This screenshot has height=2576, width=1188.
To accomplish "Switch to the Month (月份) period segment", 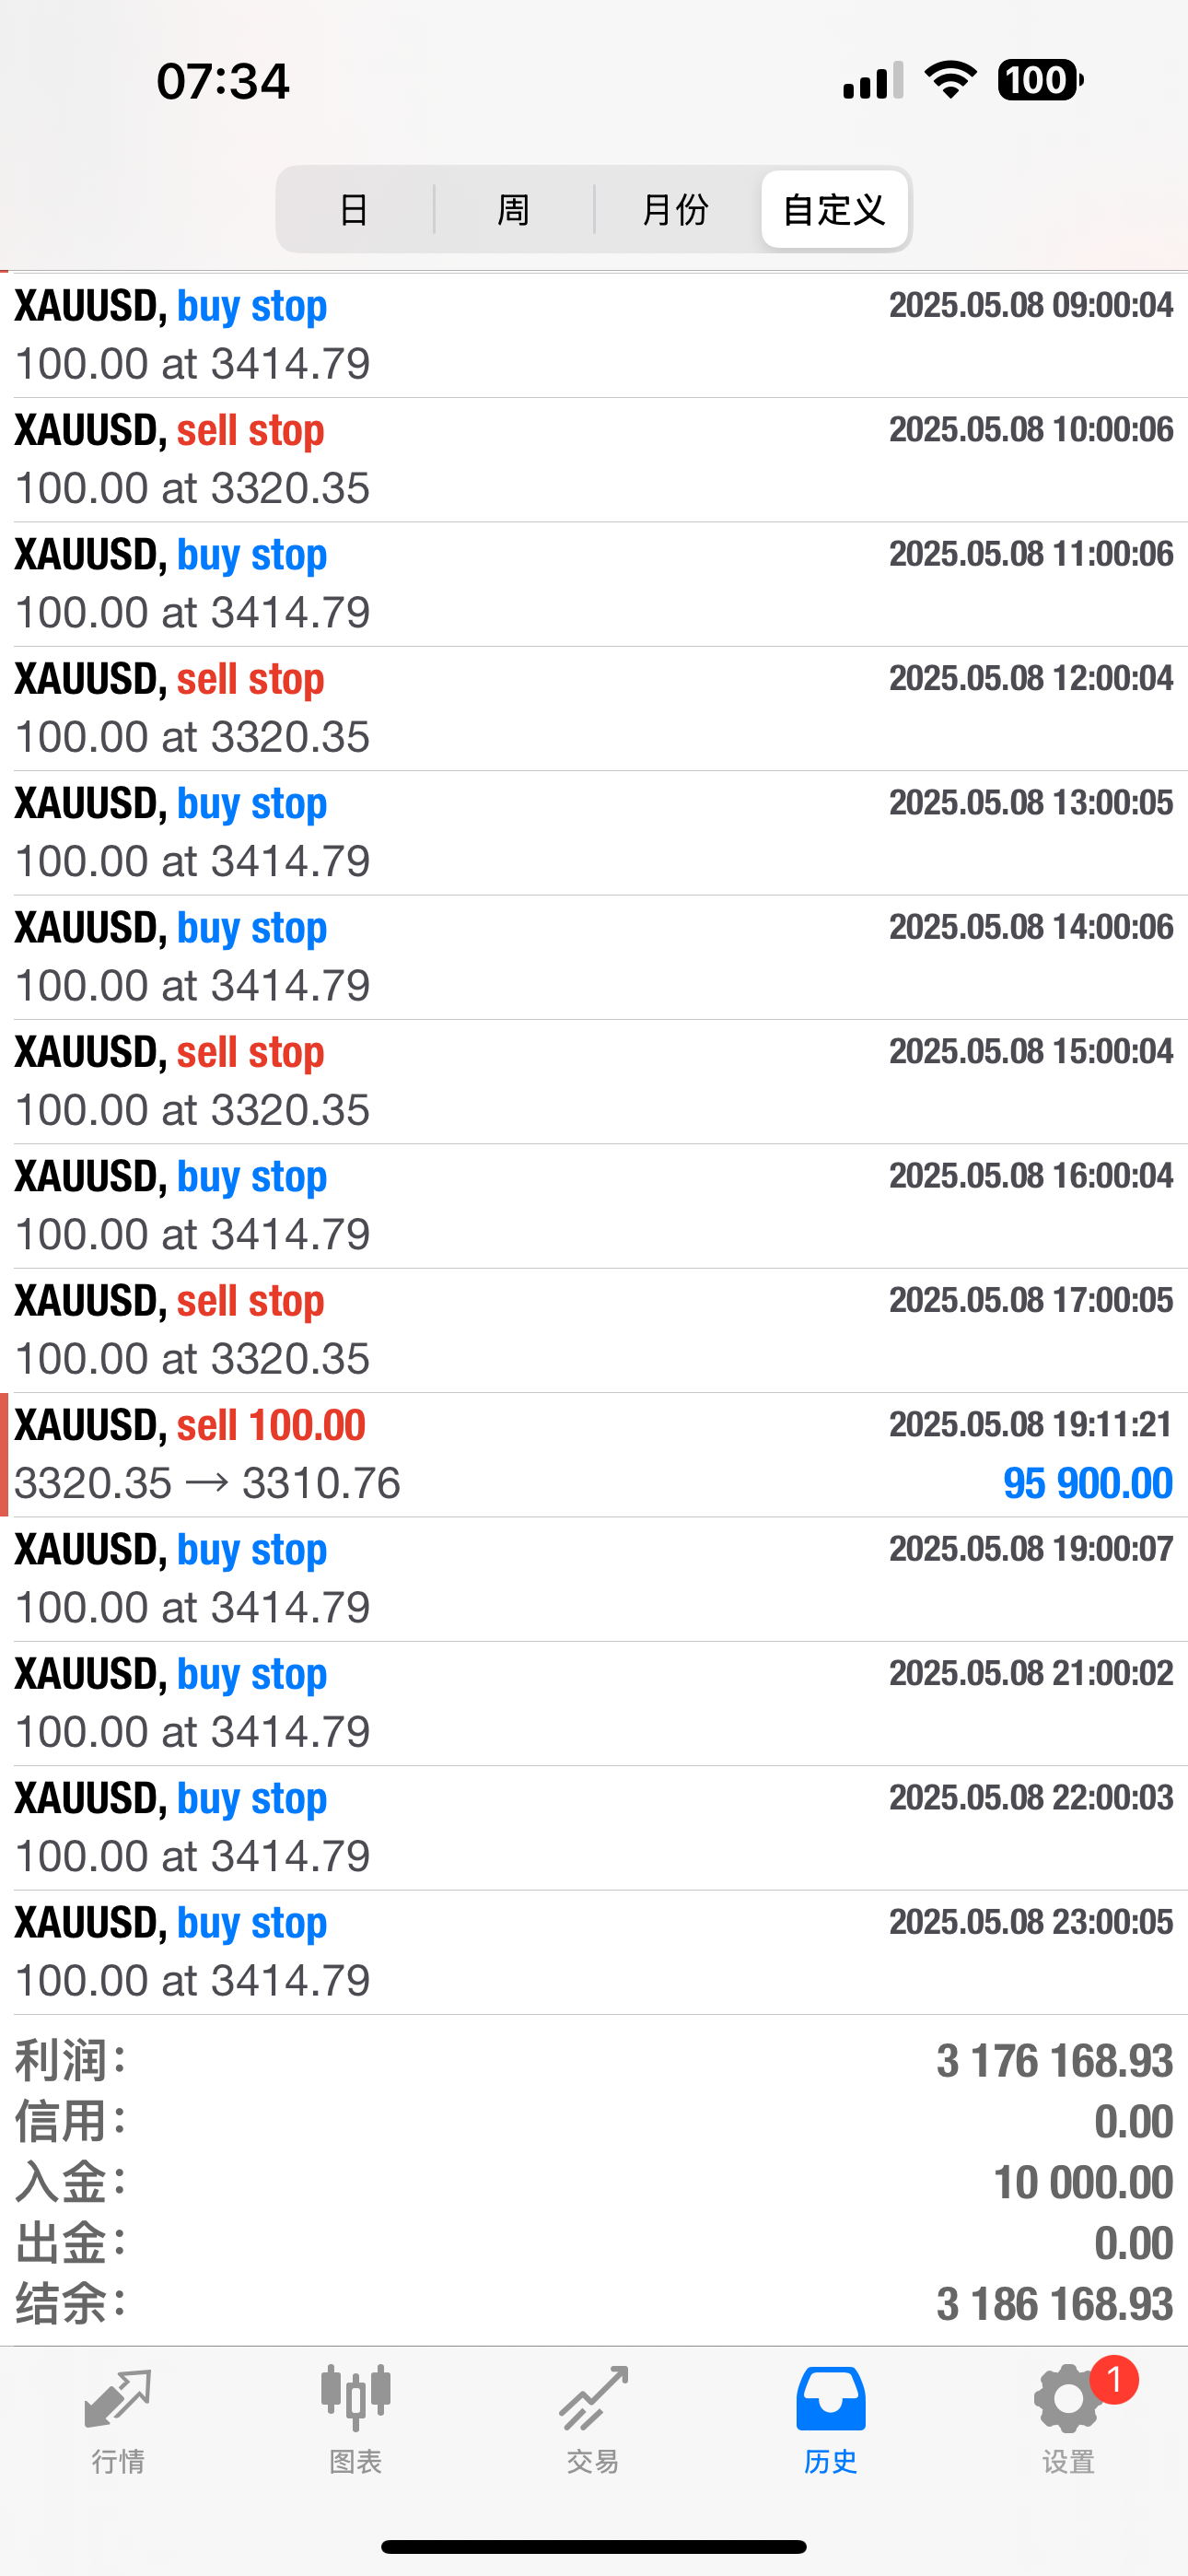I will [676, 209].
